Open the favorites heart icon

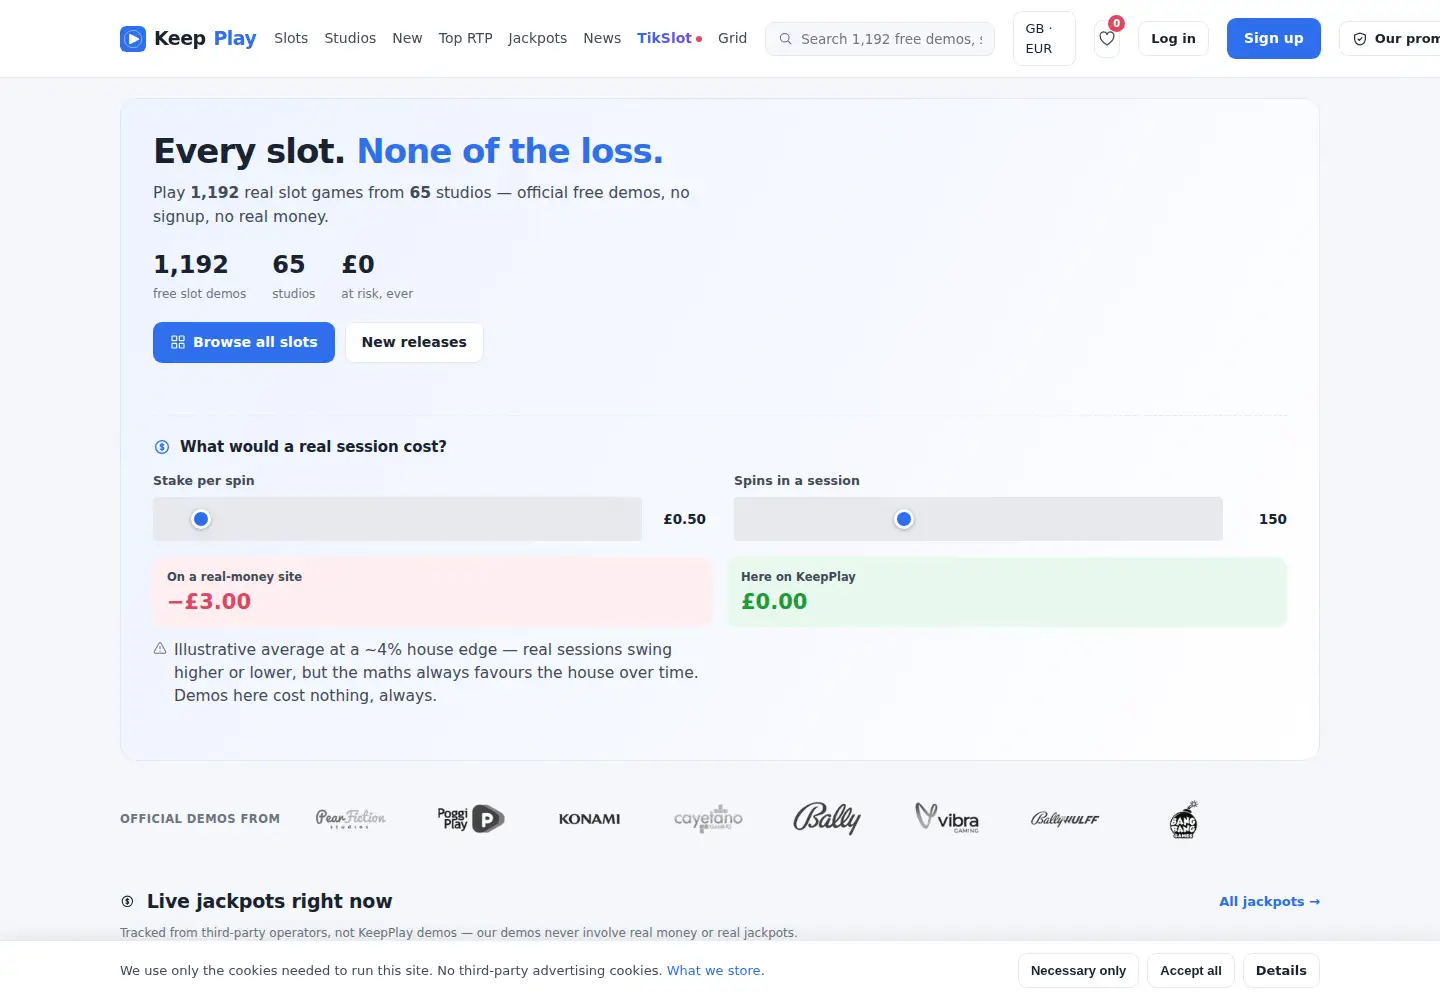pyautogui.click(x=1107, y=39)
